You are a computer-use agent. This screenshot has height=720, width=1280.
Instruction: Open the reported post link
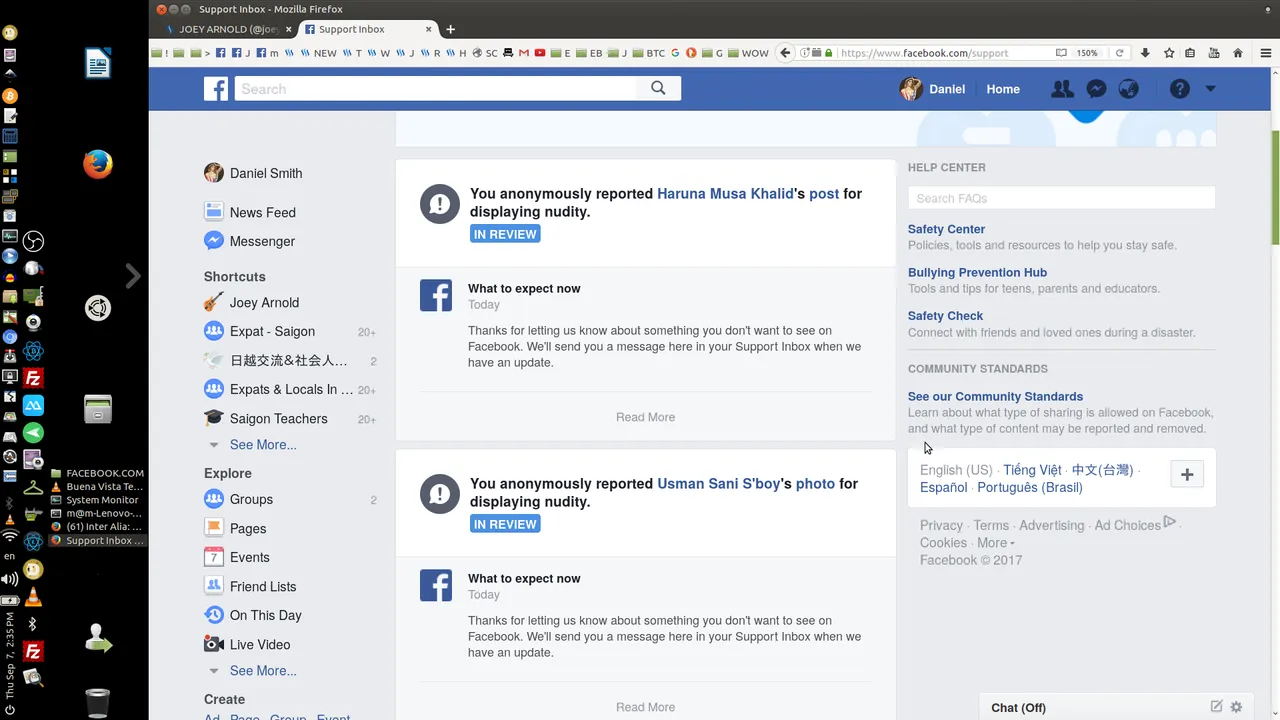824,194
